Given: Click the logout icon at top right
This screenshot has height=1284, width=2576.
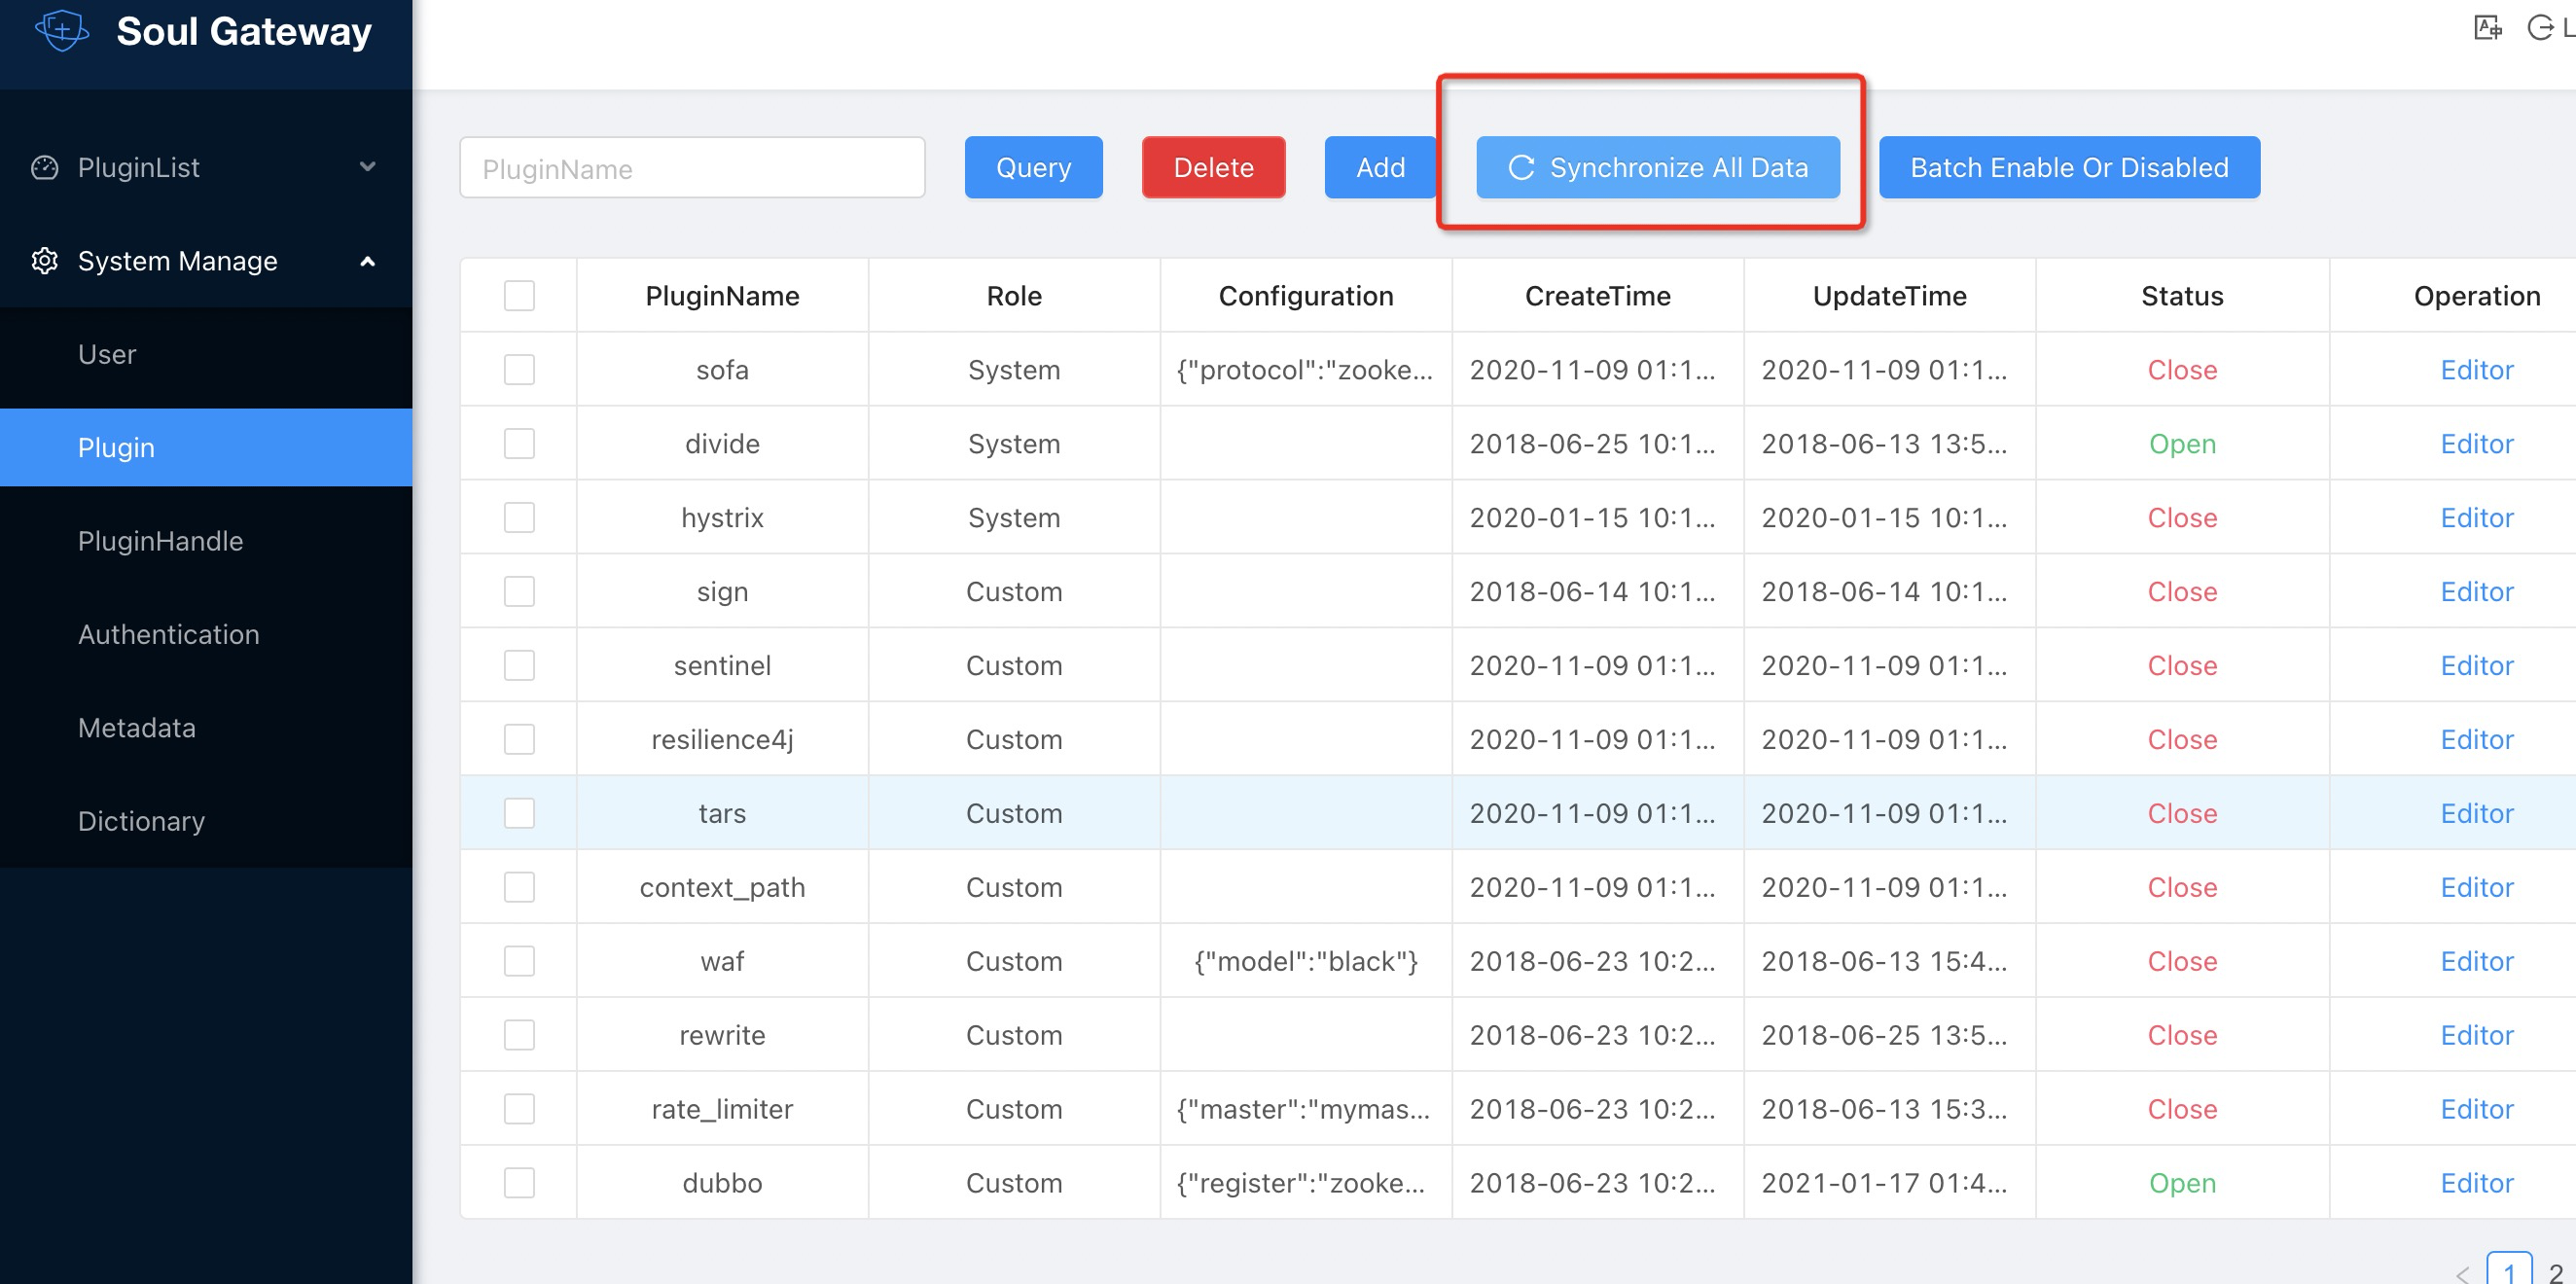Looking at the screenshot, I should (2540, 28).
